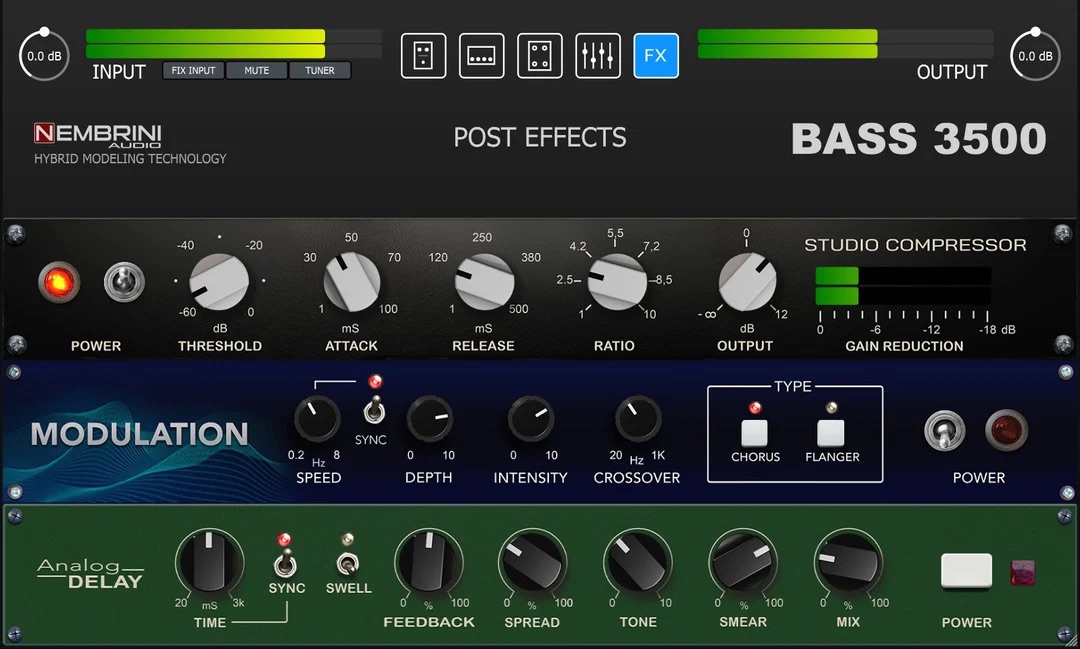The height and width of the screenshot is (649, 1080).
Task: Click the FIX INPUT button
Action: click(194, 70)
